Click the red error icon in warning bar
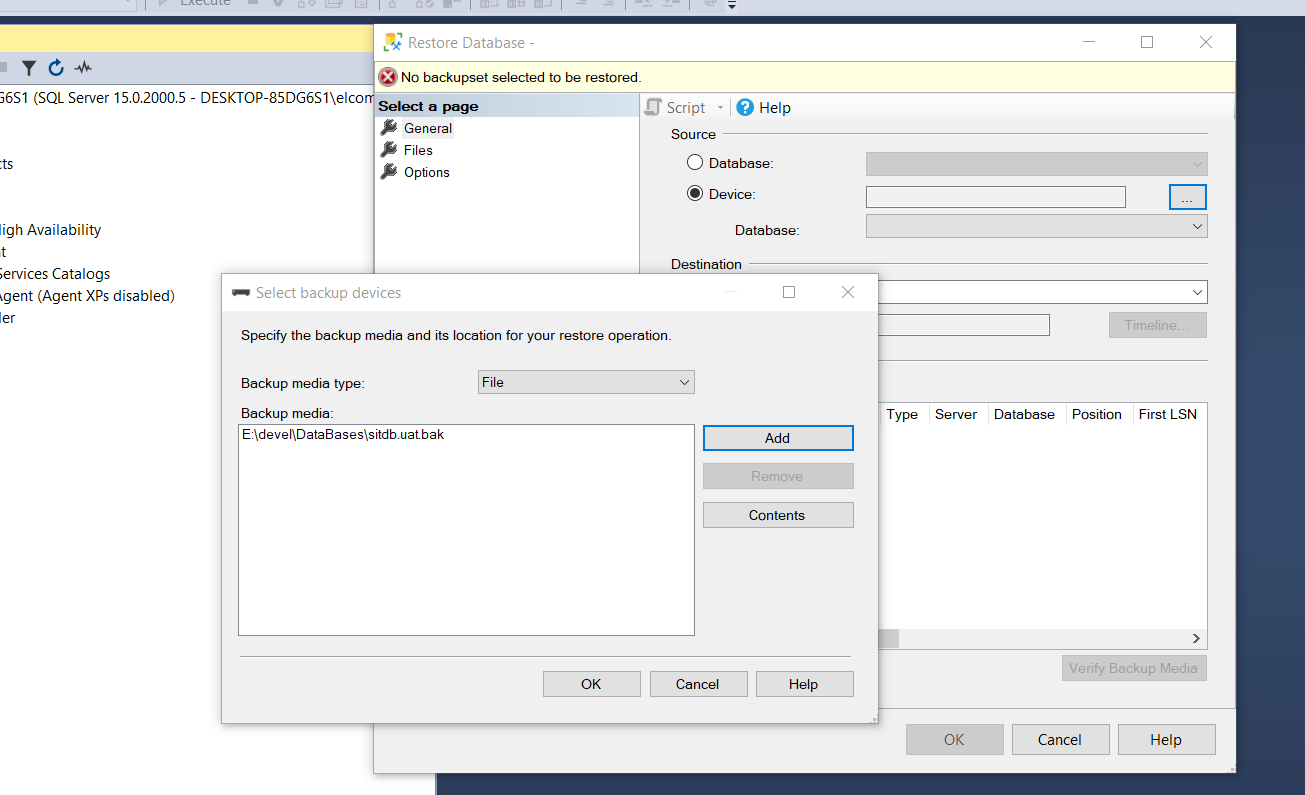Viewport: 1305px width, 795px height. pyautogui.click(x=388, y=77)
